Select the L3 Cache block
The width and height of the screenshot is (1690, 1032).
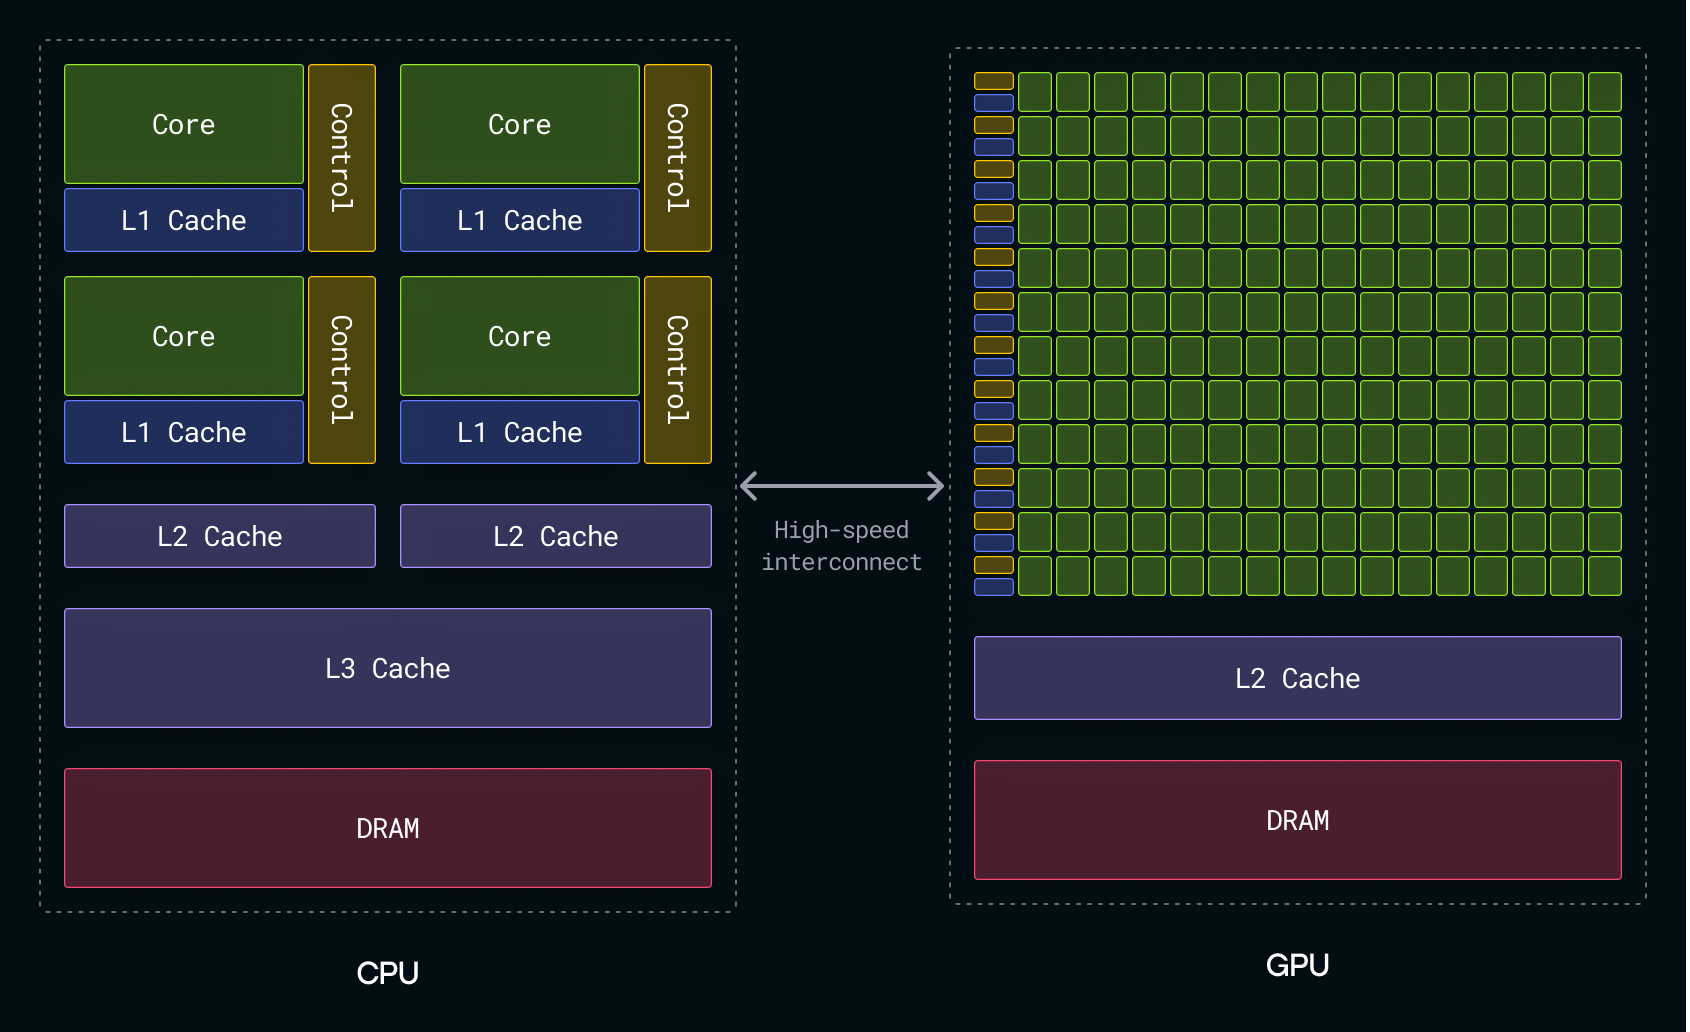click(388, 668)
